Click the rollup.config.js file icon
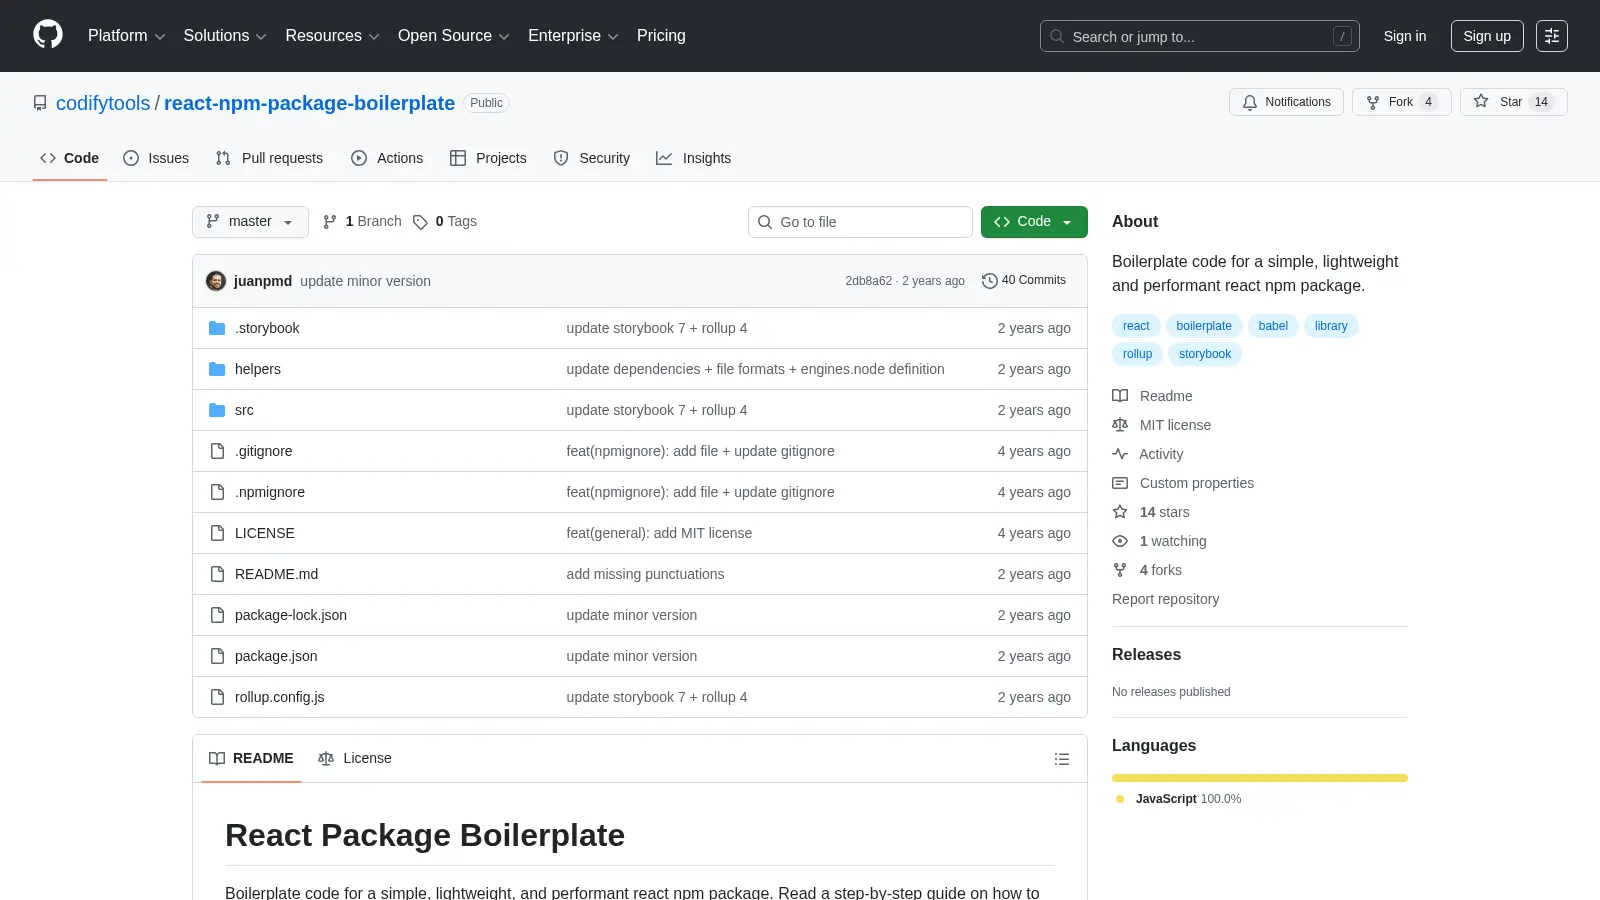The width and height of the screenshot is (1600, 900). pos(217,697)
